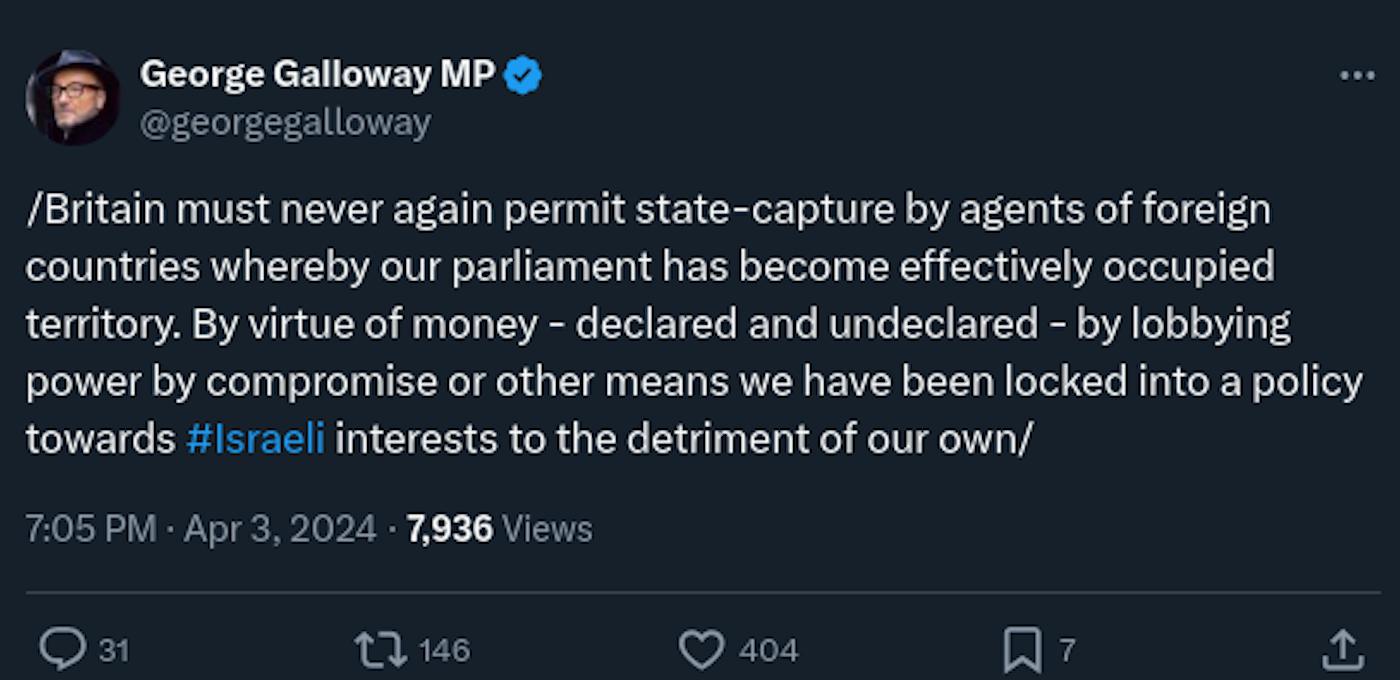Screen dimensions: 1400x680
Task: Click the reply speech bubble icon
Action: click(62, 650)
